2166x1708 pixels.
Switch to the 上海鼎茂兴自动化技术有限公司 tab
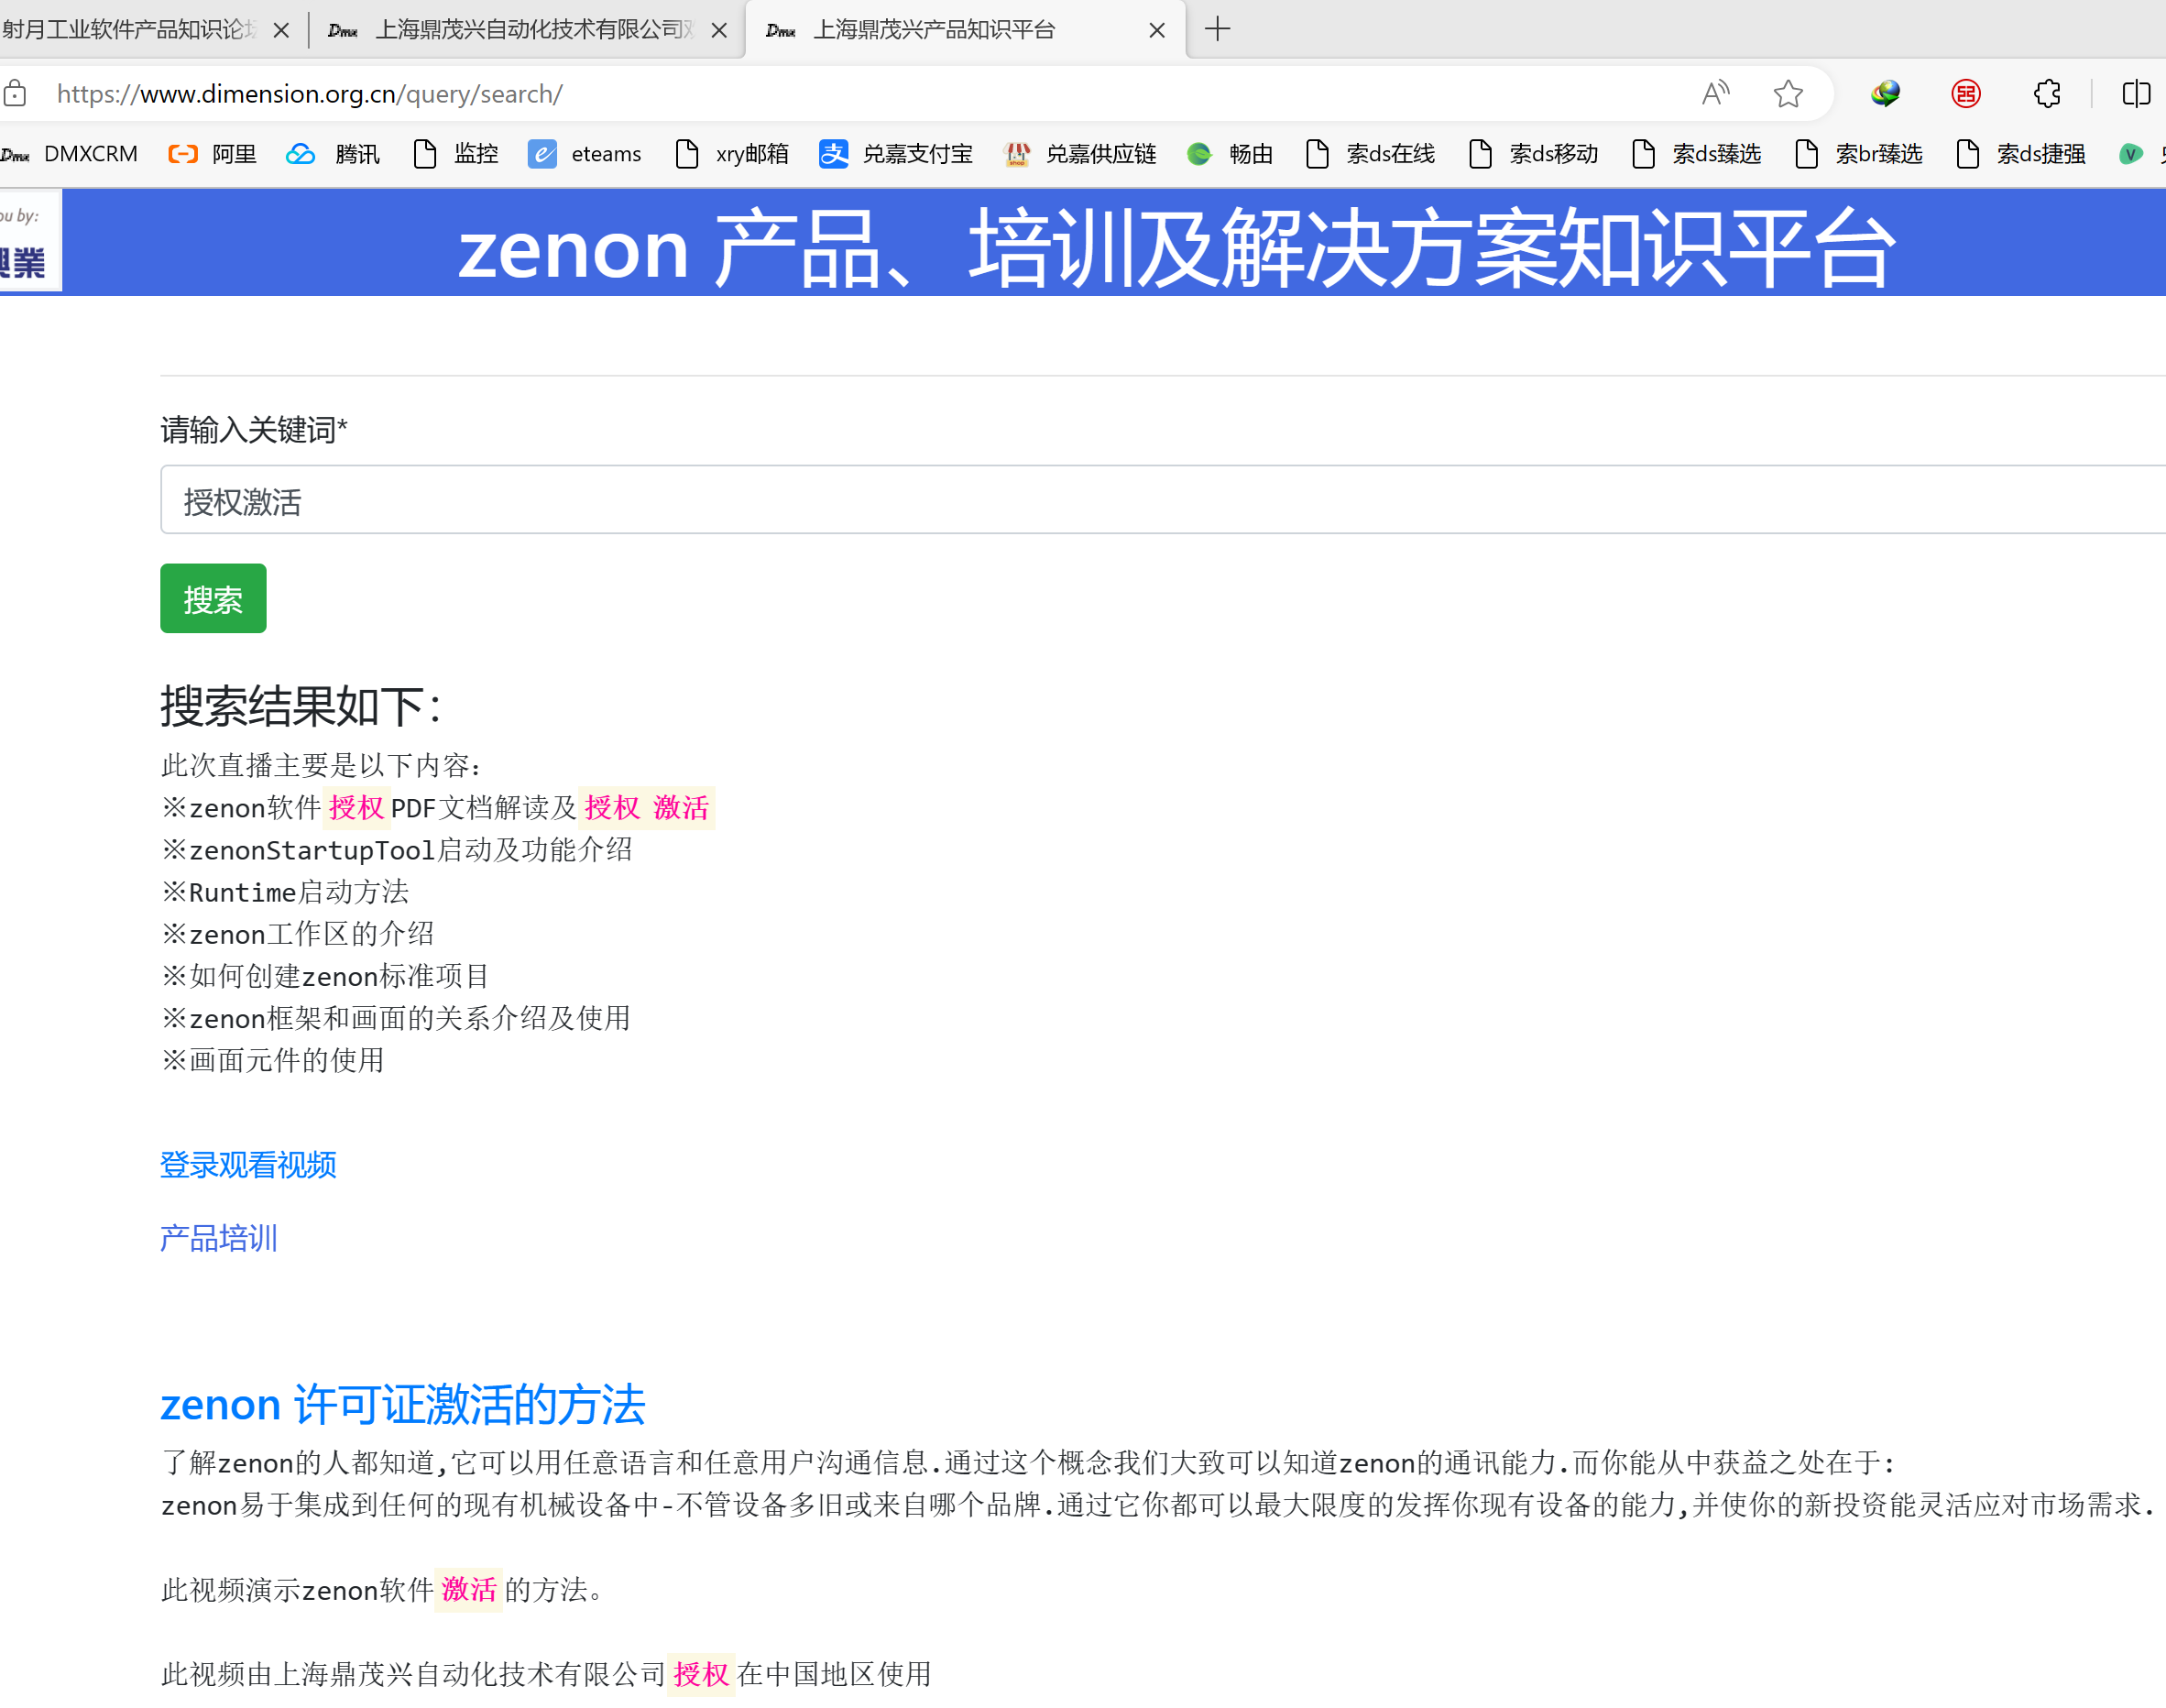[x=527, y=30]
